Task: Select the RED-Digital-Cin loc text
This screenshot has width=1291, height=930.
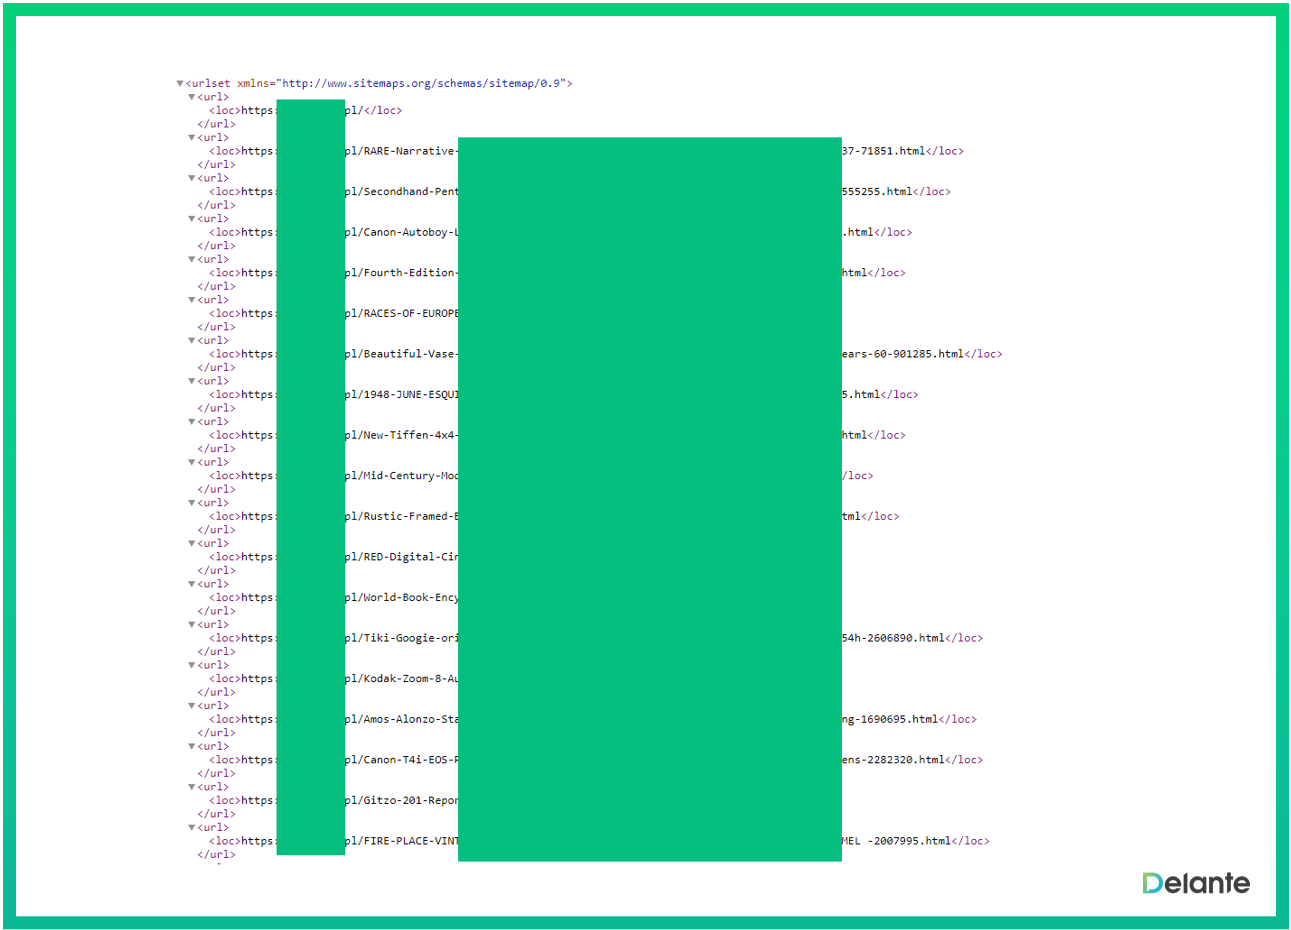Action: 402,557
